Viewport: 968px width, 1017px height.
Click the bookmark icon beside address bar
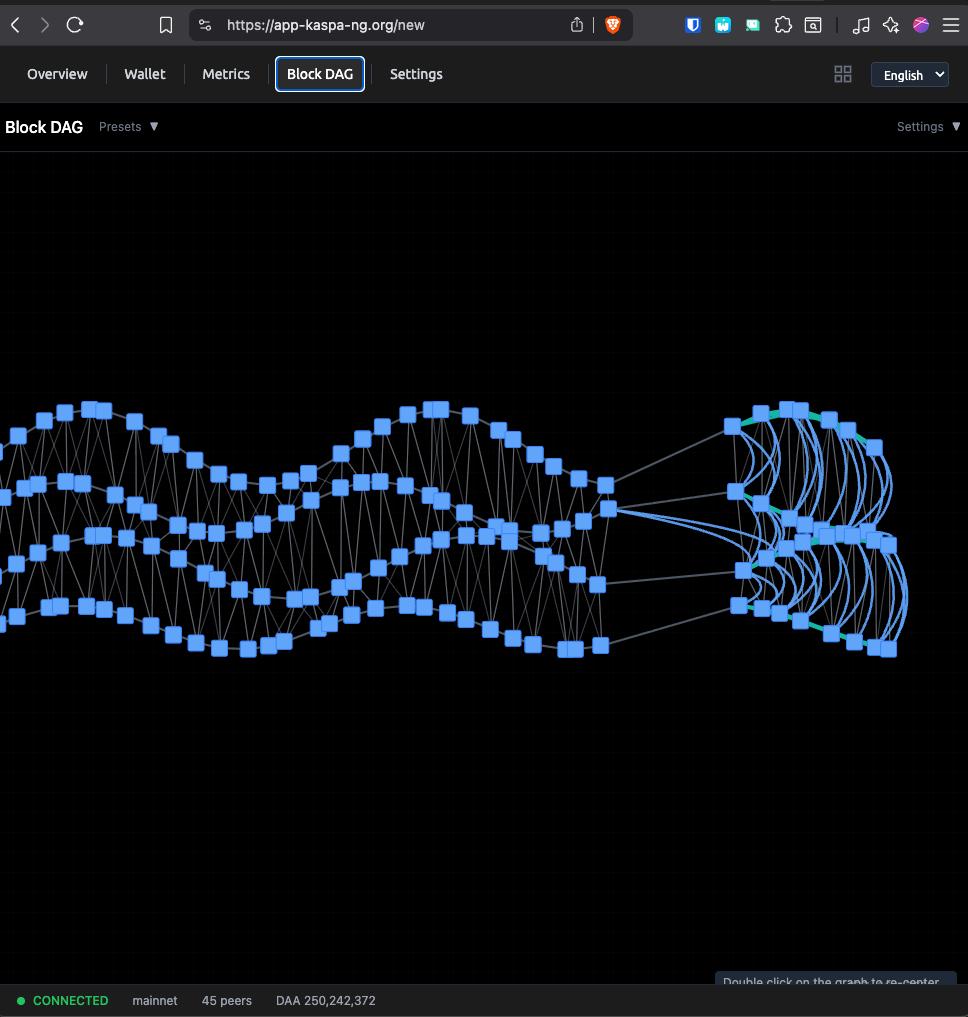[166, 25]
